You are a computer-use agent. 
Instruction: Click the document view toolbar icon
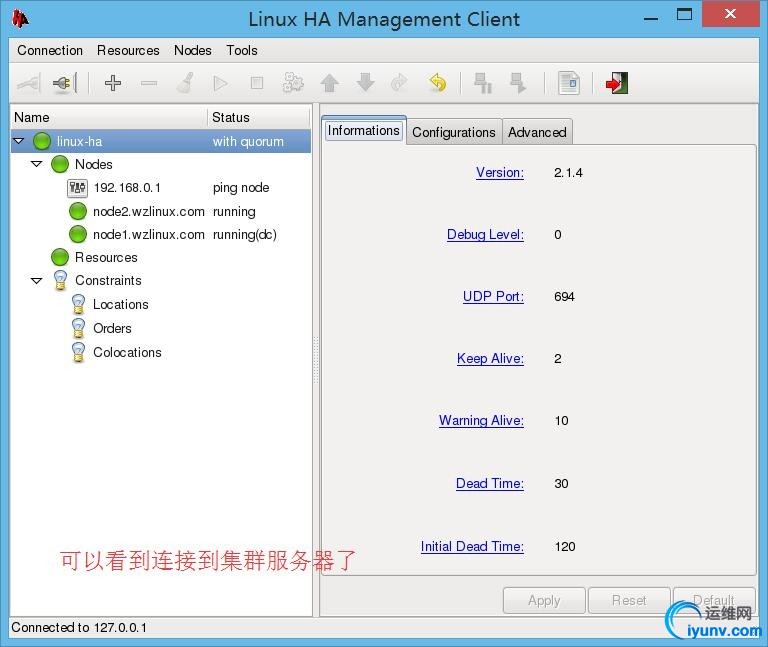pos(569,83)
